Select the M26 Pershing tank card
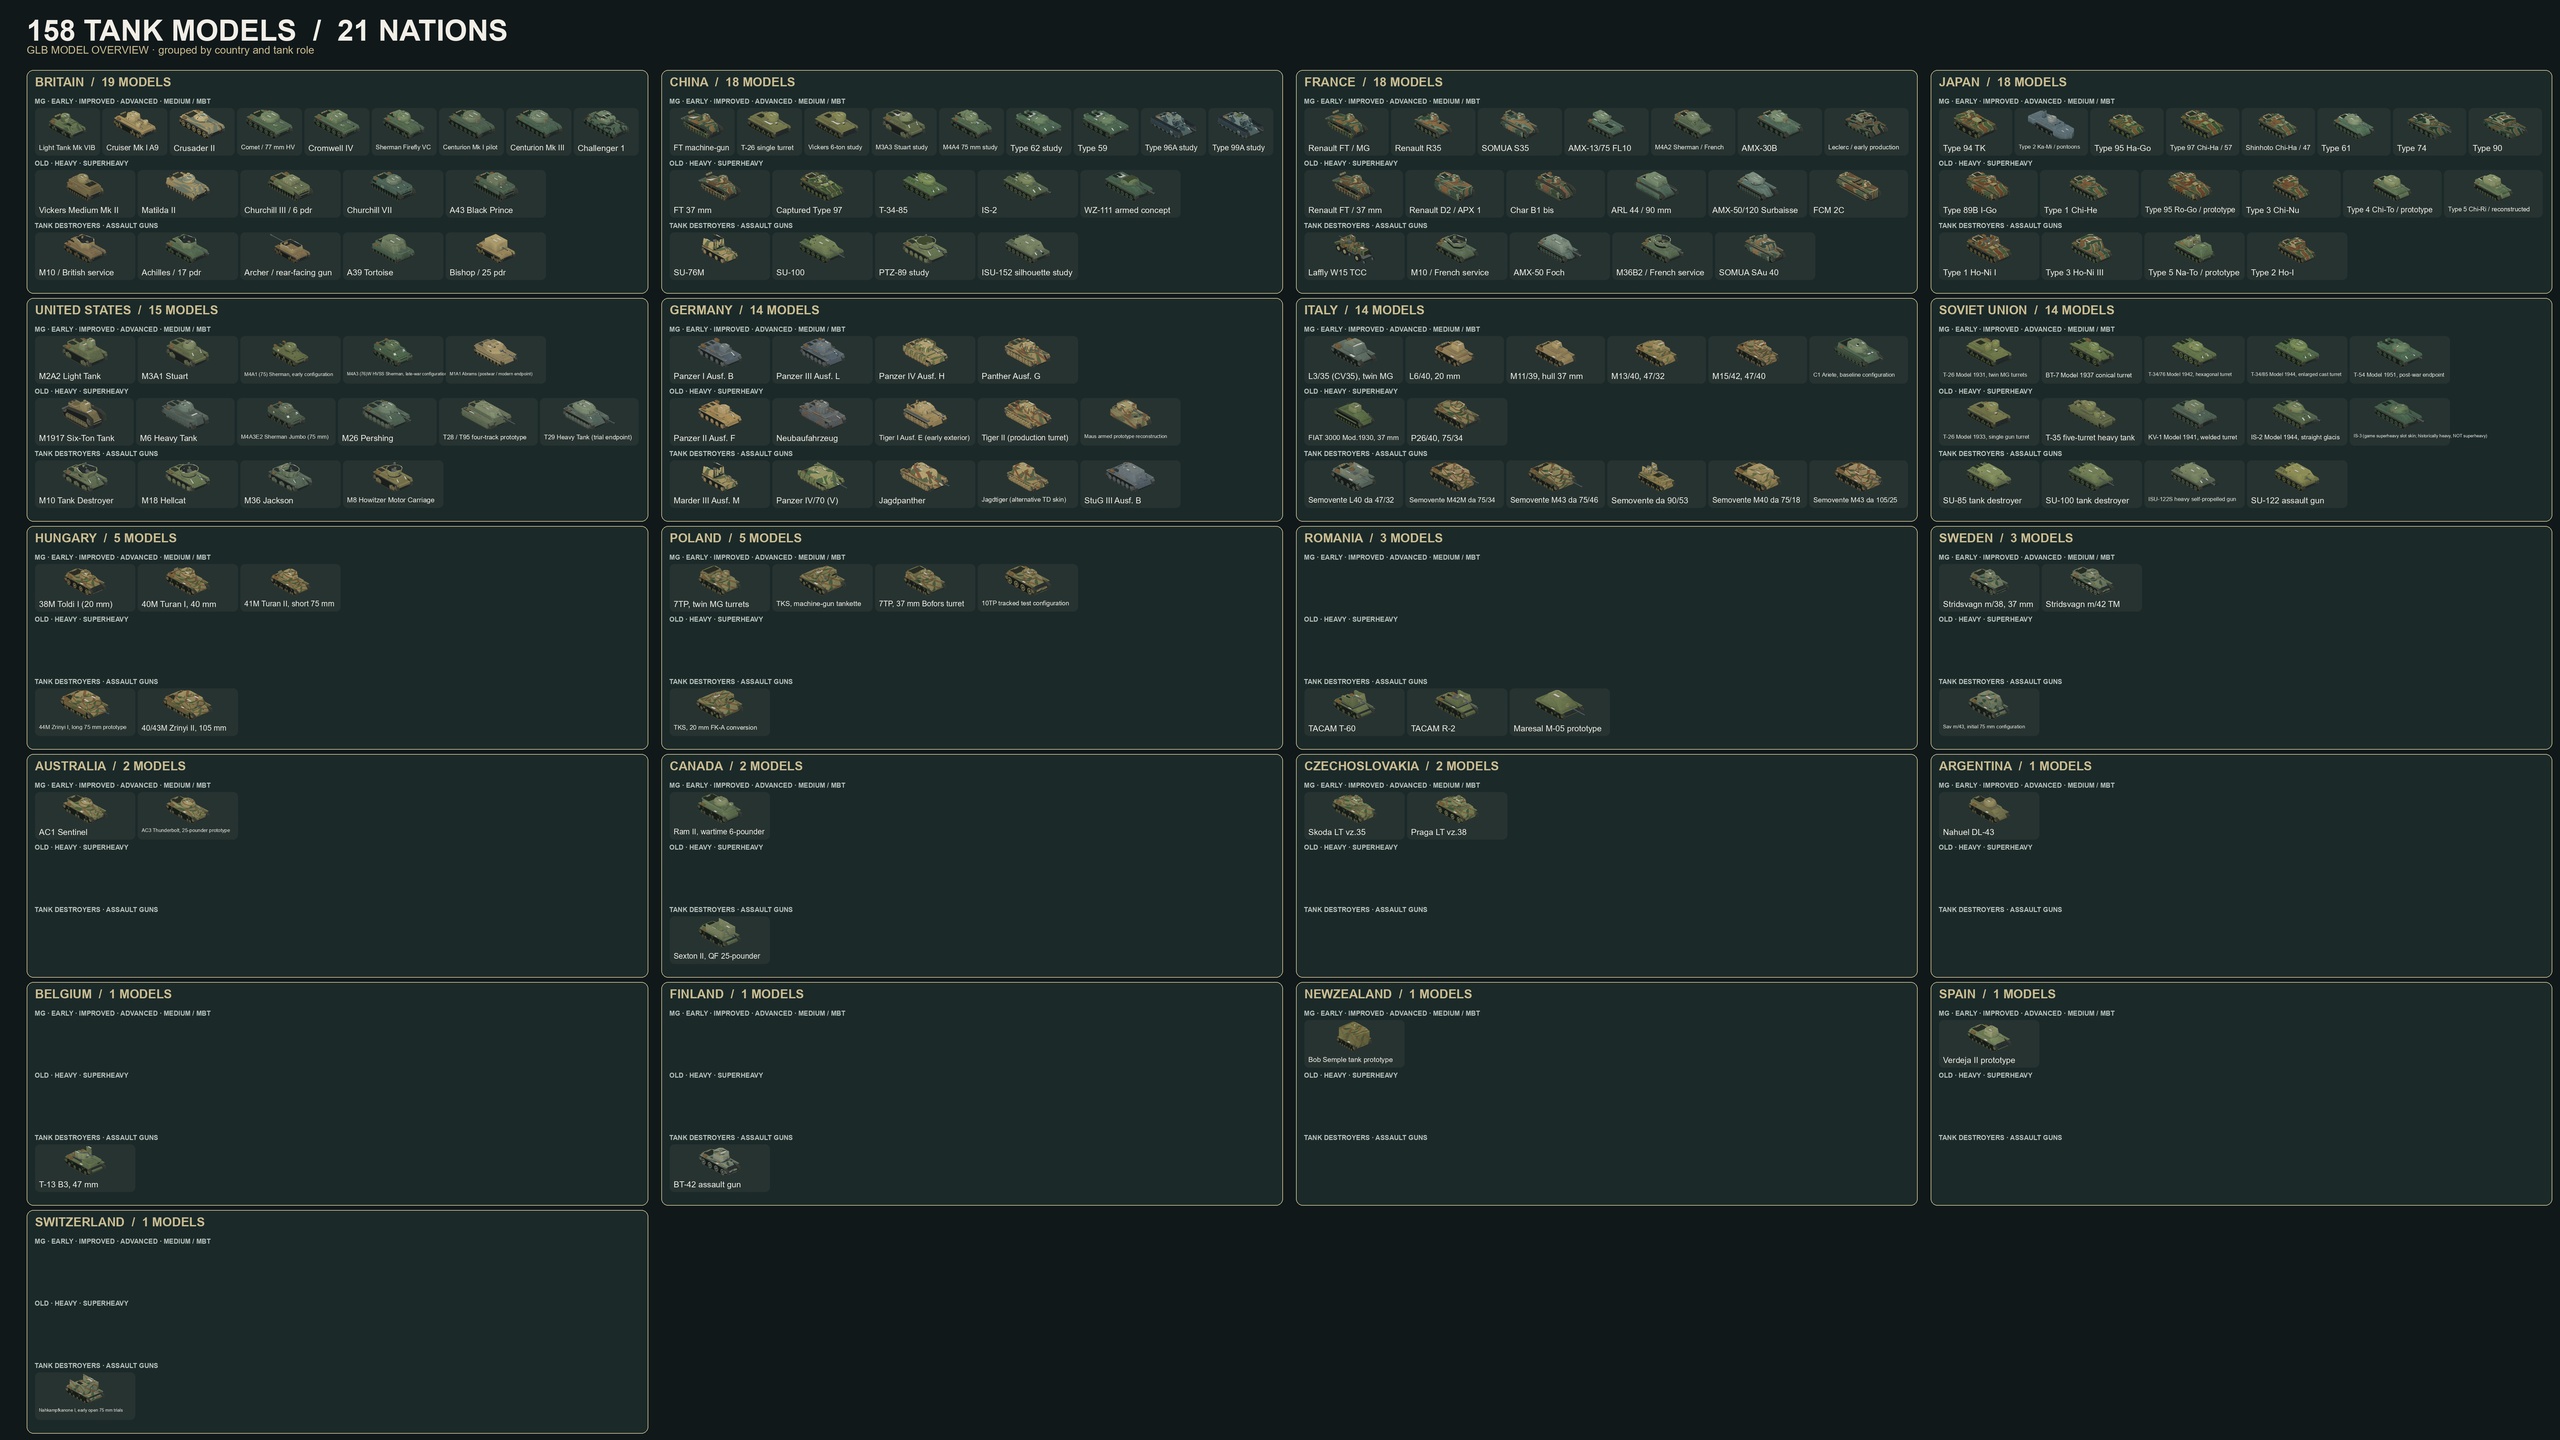Image resolution: width=2560 pixels, height=1440 pixels. click(386, 422)
